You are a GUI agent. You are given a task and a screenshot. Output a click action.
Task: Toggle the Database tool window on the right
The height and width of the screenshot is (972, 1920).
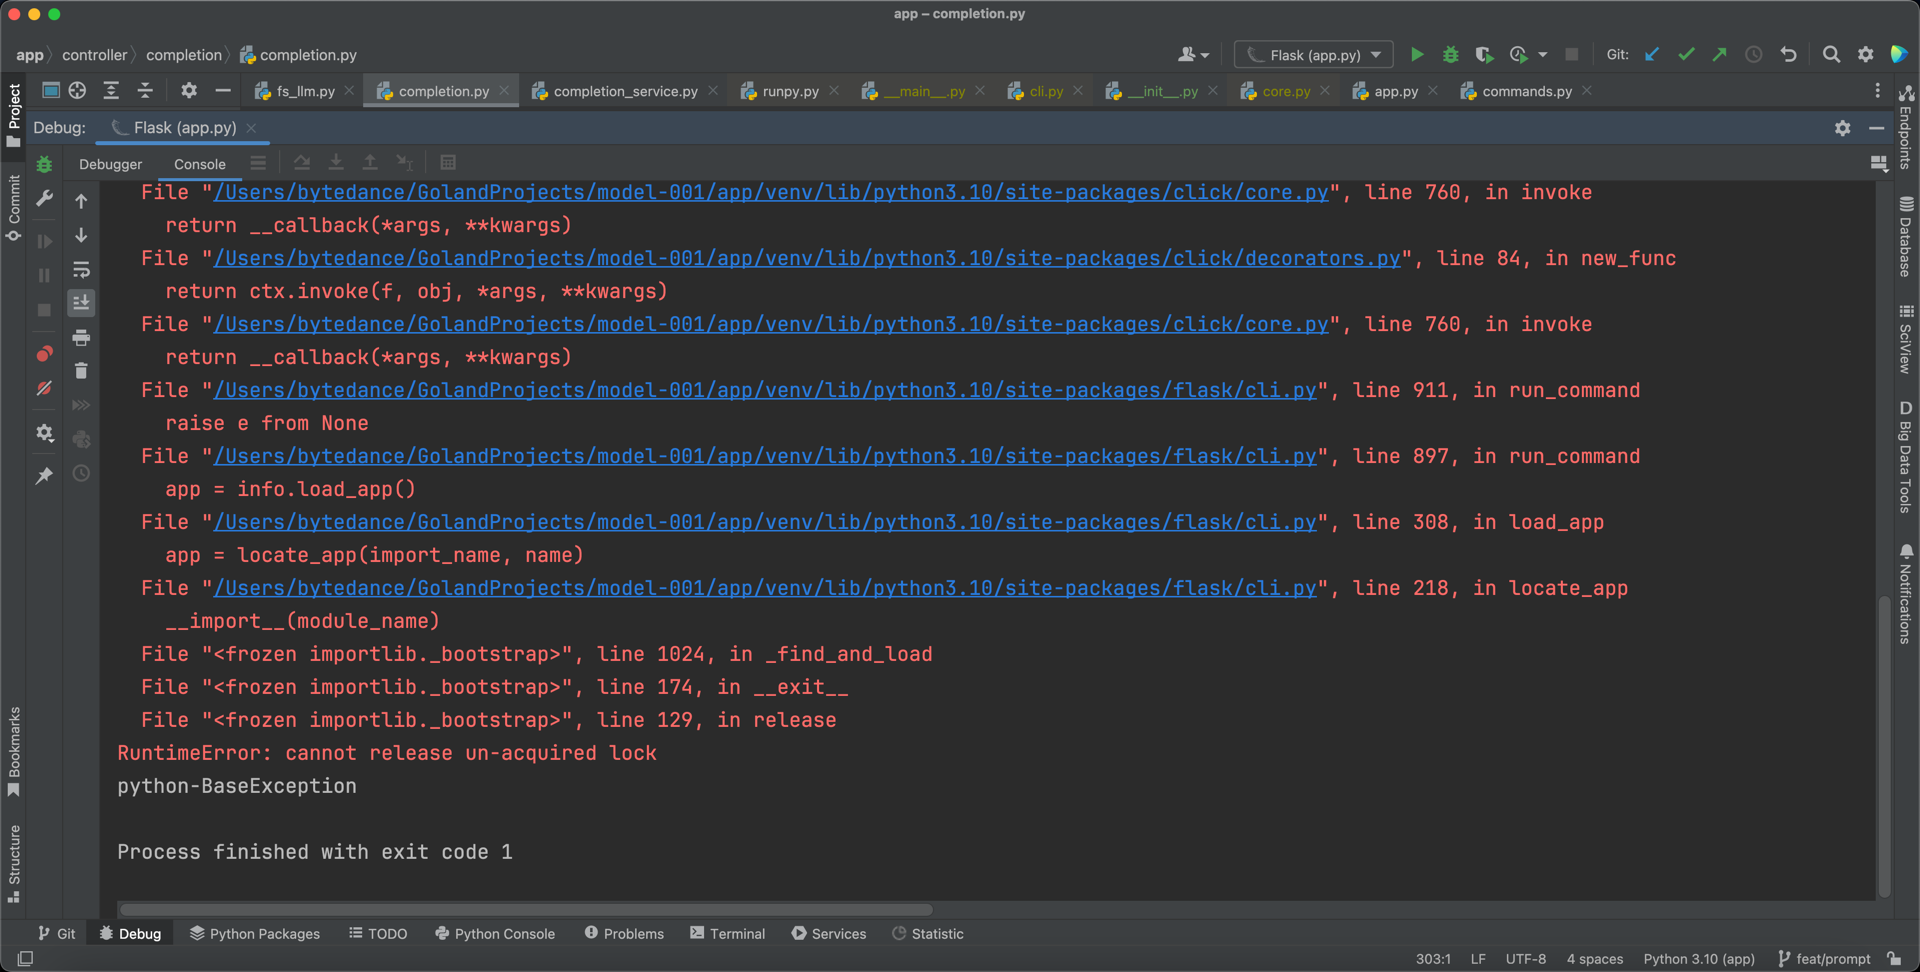tap(1906, 237)
